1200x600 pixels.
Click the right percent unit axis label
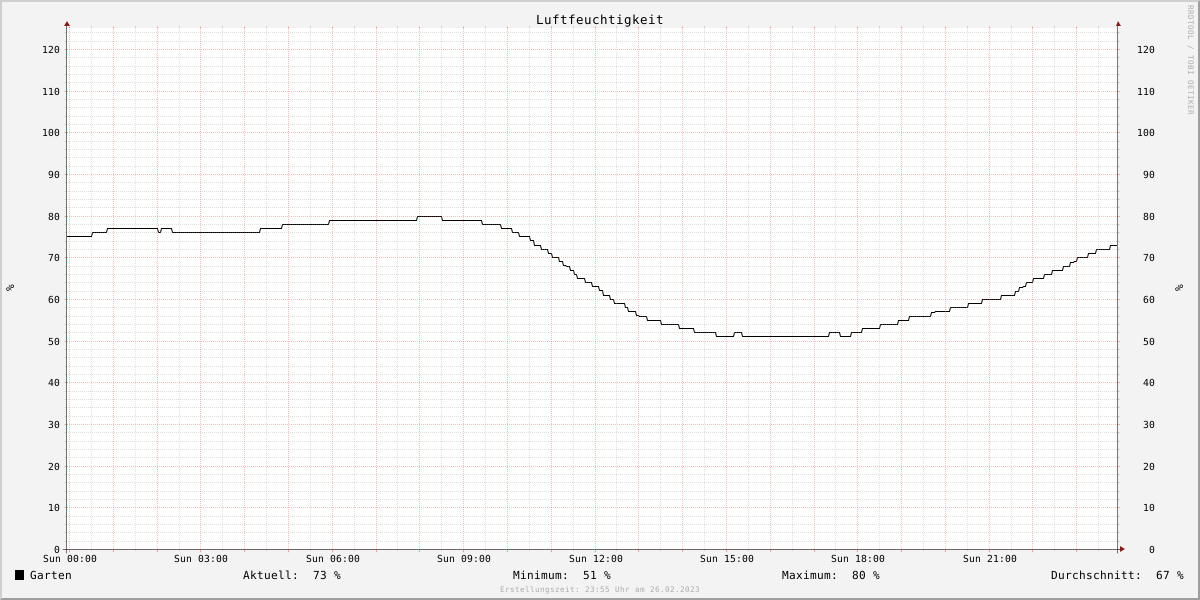coord(1179,288)
